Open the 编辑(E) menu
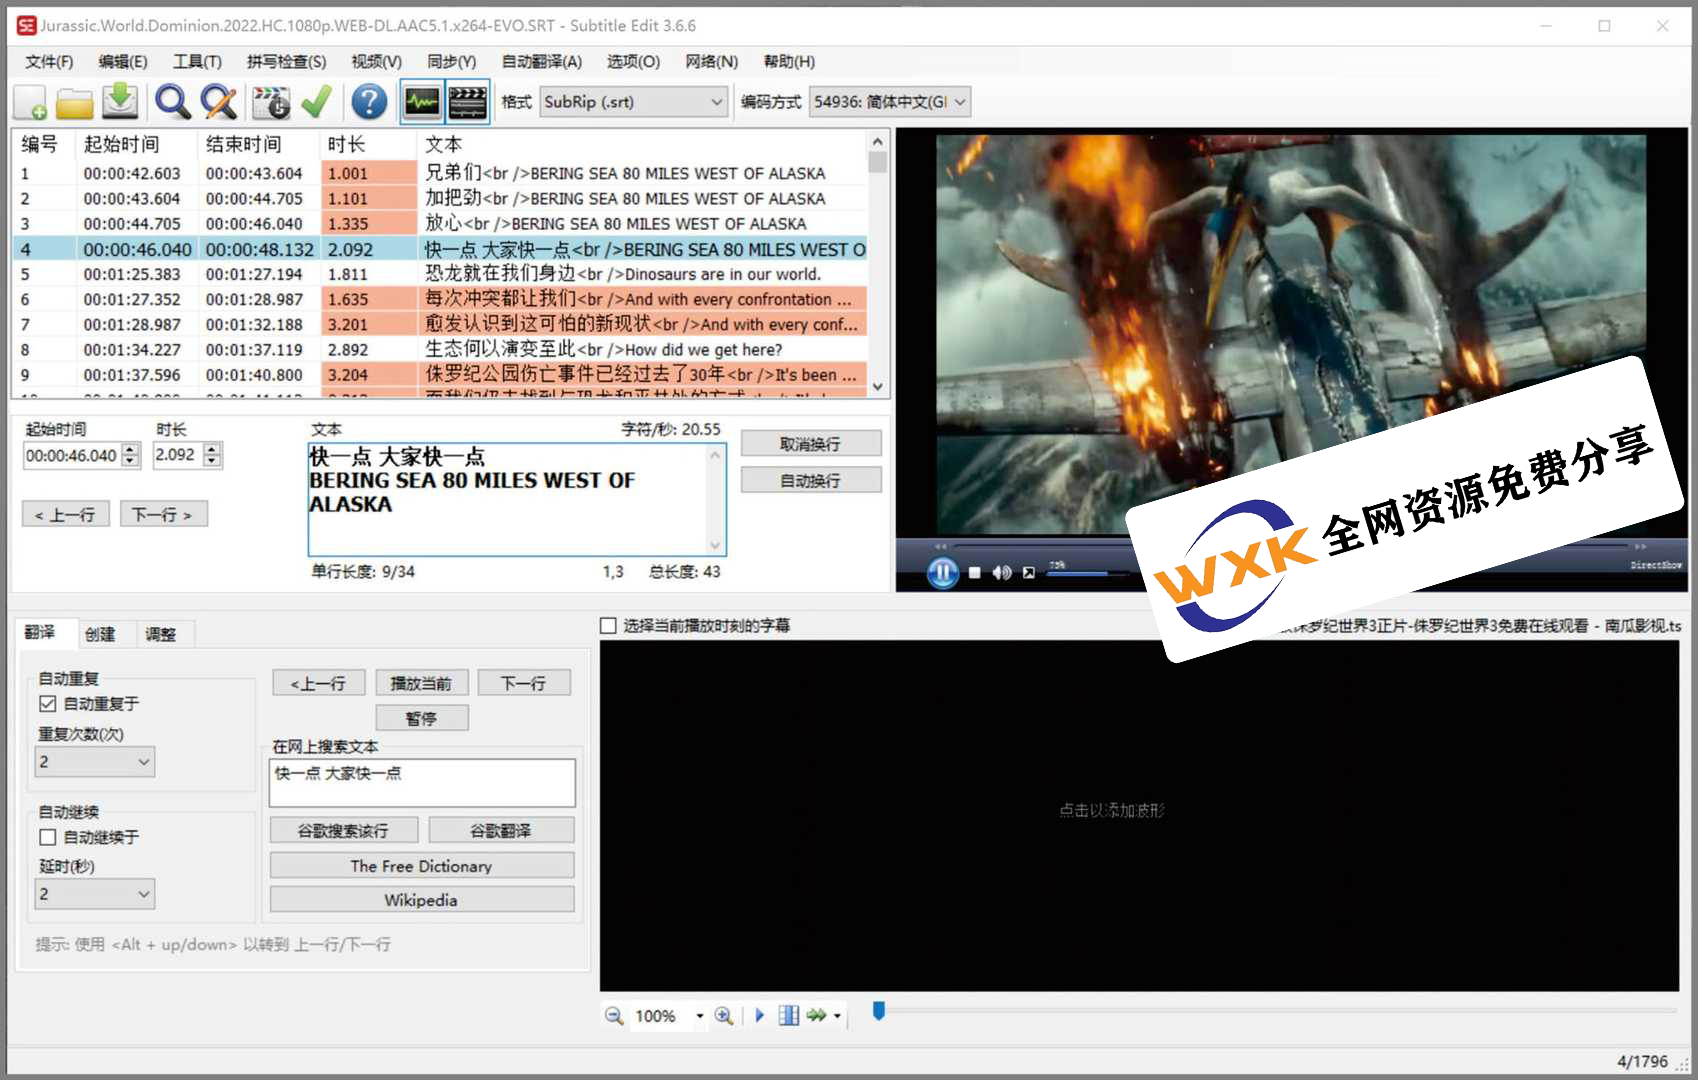Image resolution: width=1698 pixels, height=1080 pixels. tap(123, 62)
